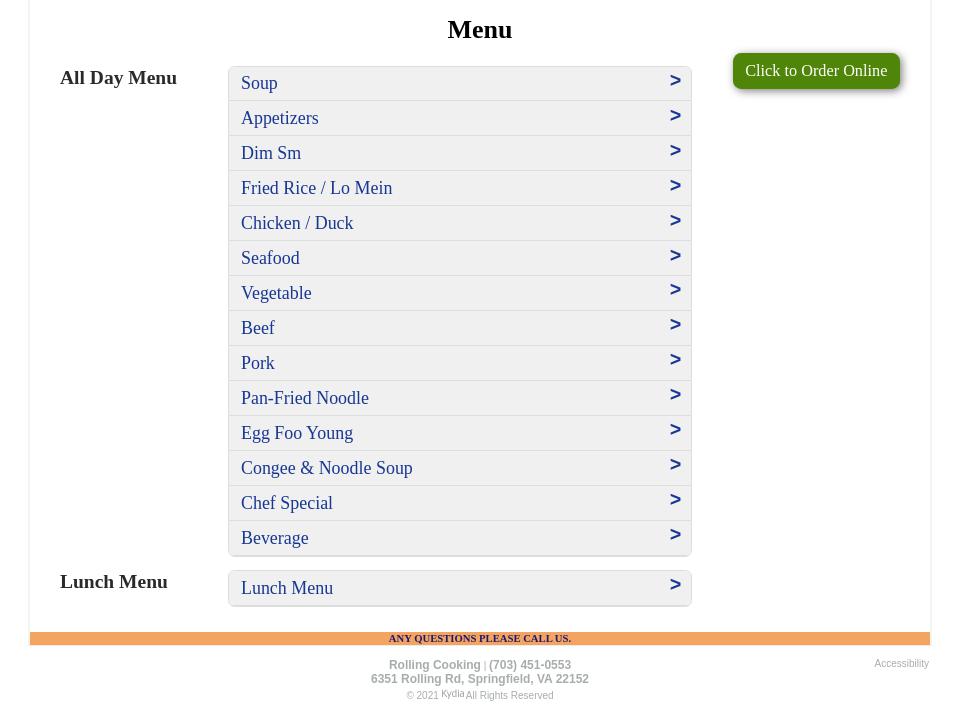
Task: Select the Vegetable menu category
Action: click(x=276, y=293)
